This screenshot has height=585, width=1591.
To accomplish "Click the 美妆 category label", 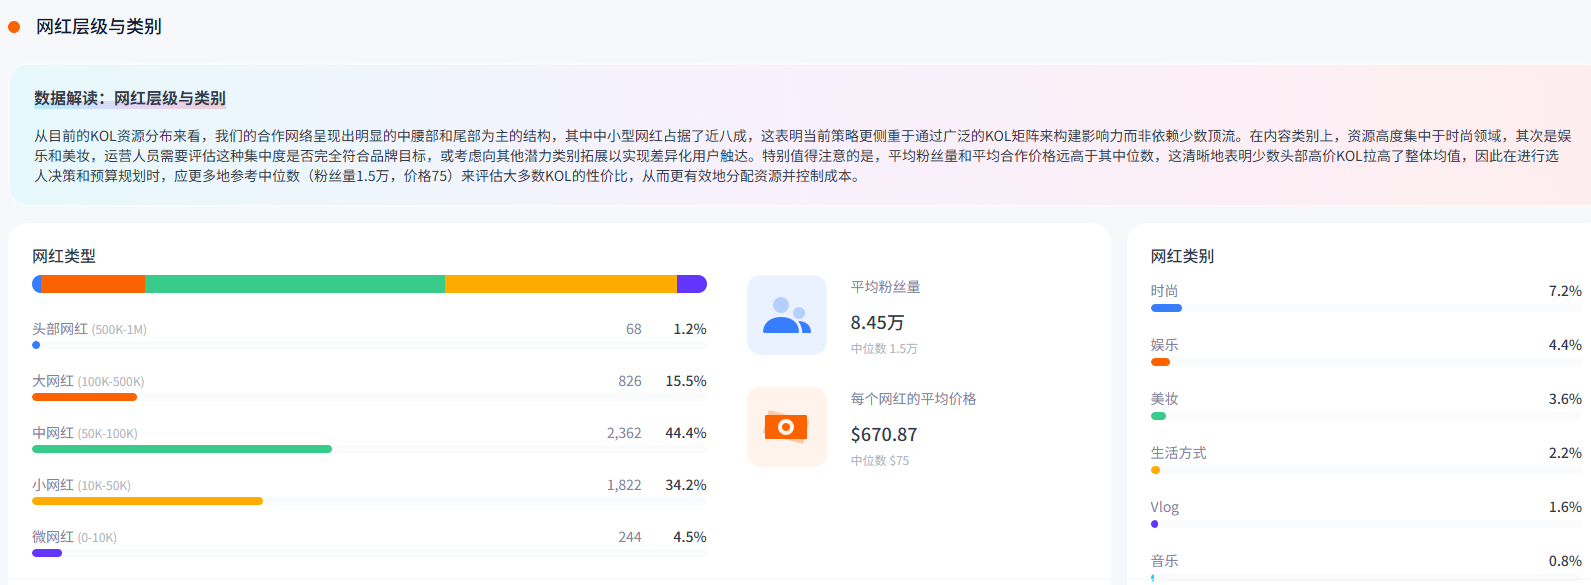I will [1165, 399].
